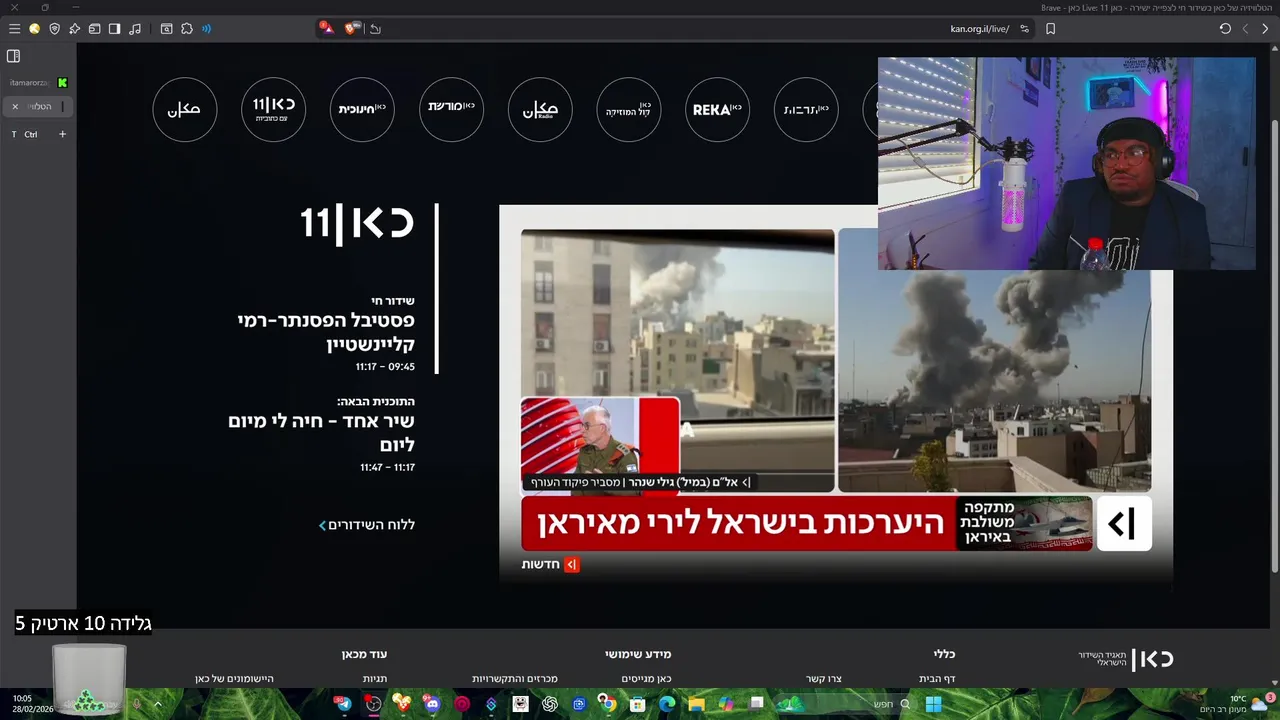Click the Brave Rewards triangle icon

click(x=327, y=28)
